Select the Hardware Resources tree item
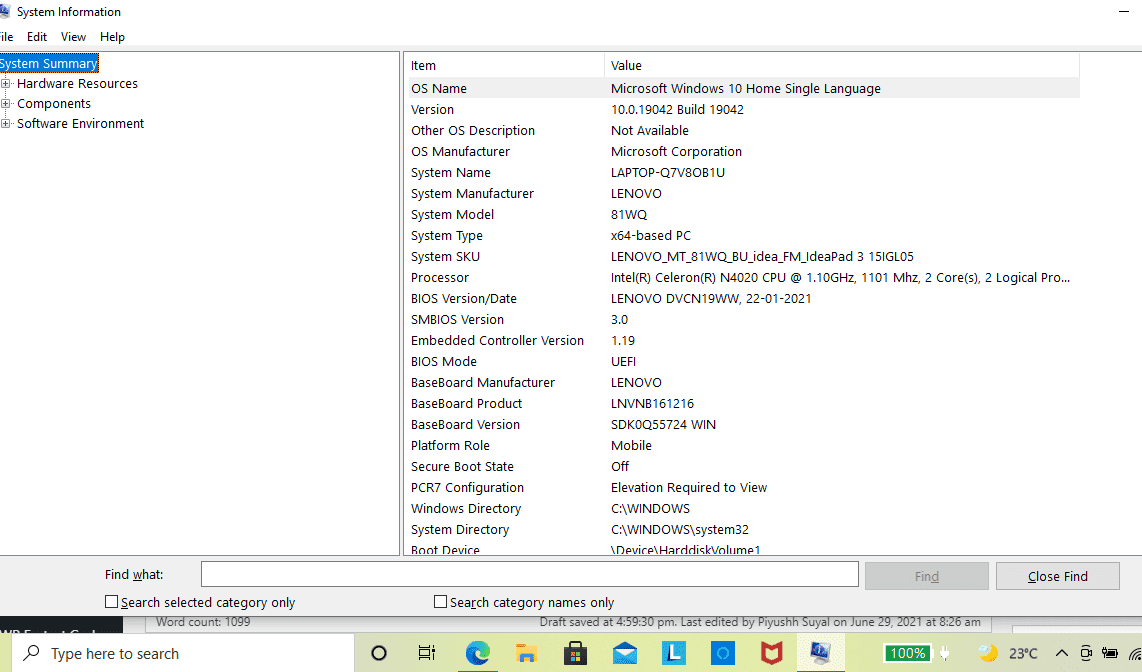 click(x=77, y=84)
